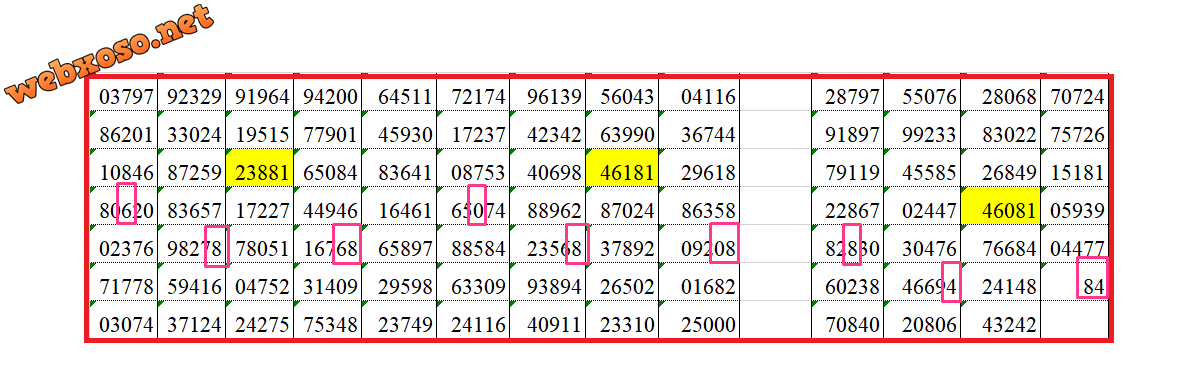Click cell containing 70724
Image resolution: width=1193 pixels, height=386 pixels.
pos(1074,96)
